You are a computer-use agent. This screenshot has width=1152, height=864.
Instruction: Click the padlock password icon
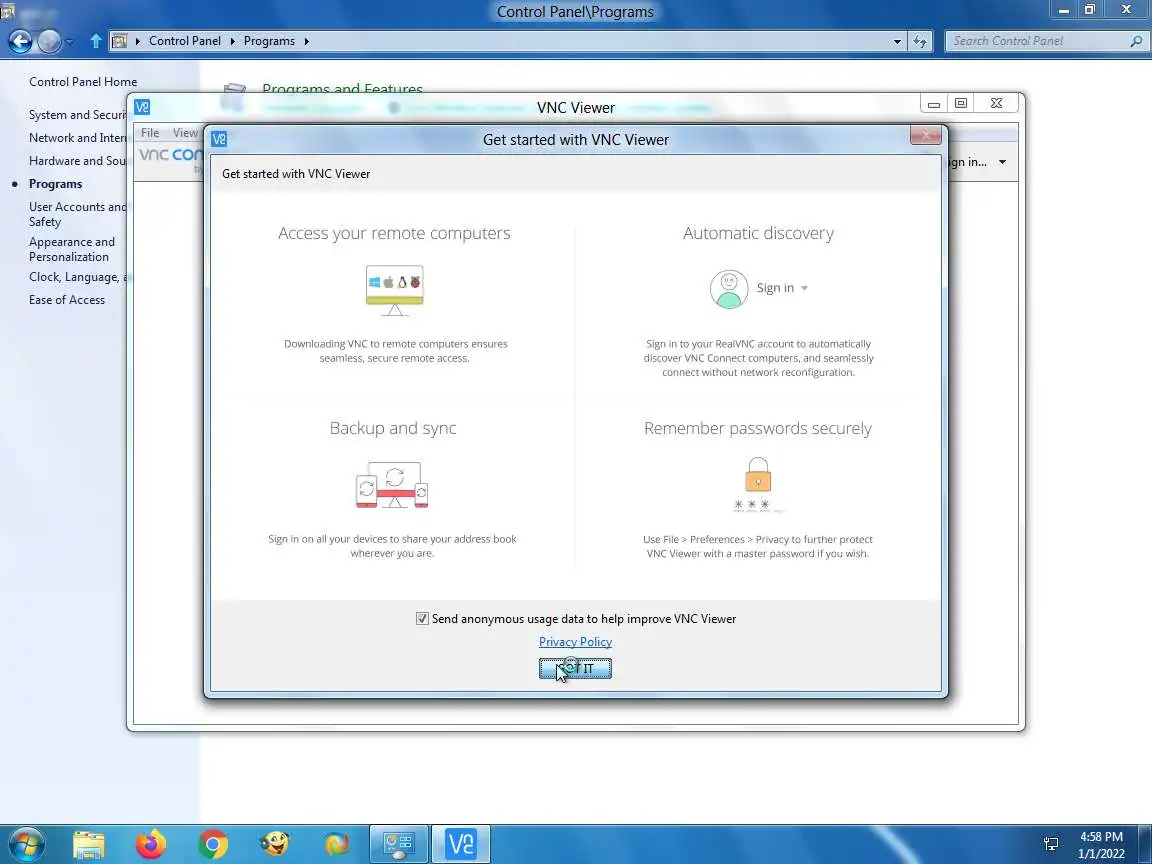tap(758, 475)
